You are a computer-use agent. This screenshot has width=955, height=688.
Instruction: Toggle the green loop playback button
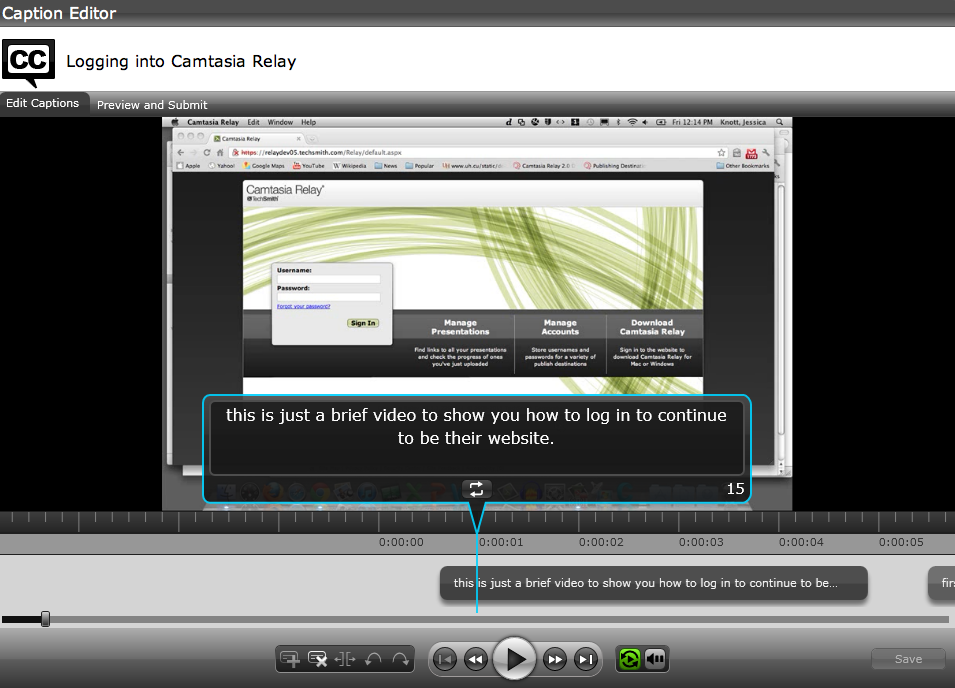coord(629,659)
